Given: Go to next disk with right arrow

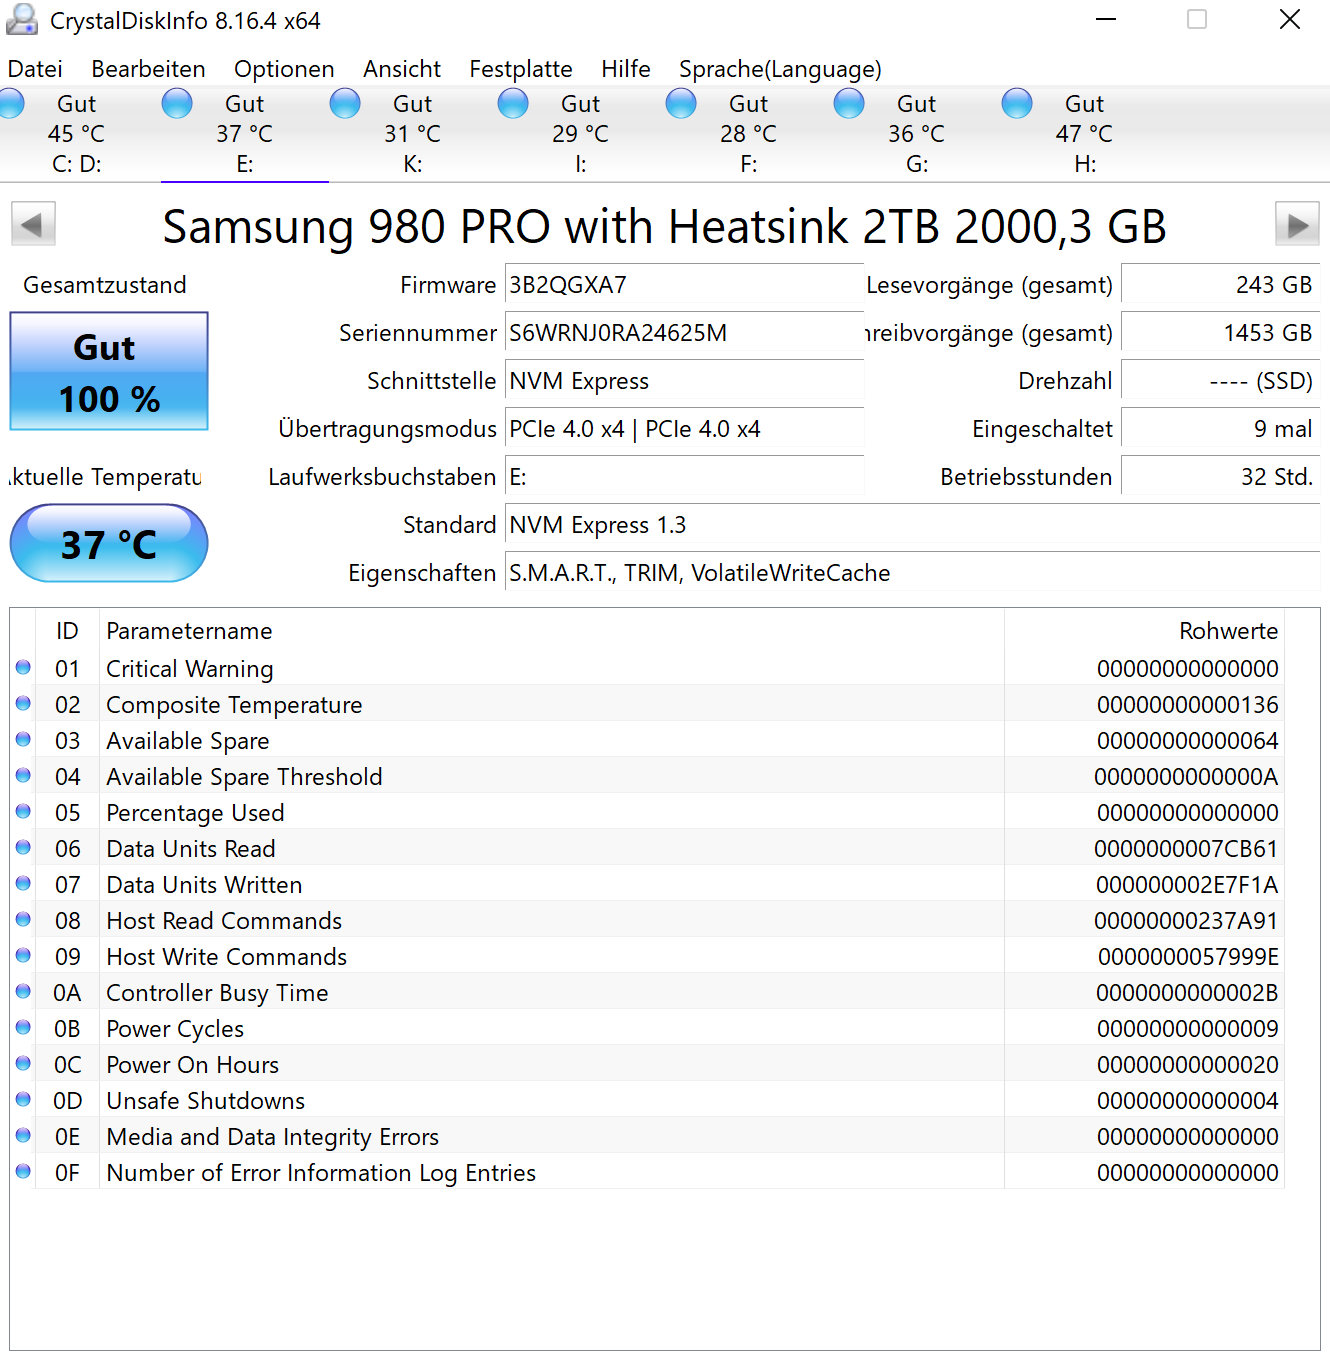Looking at the screenshot, I should (x=1297, y=224).
